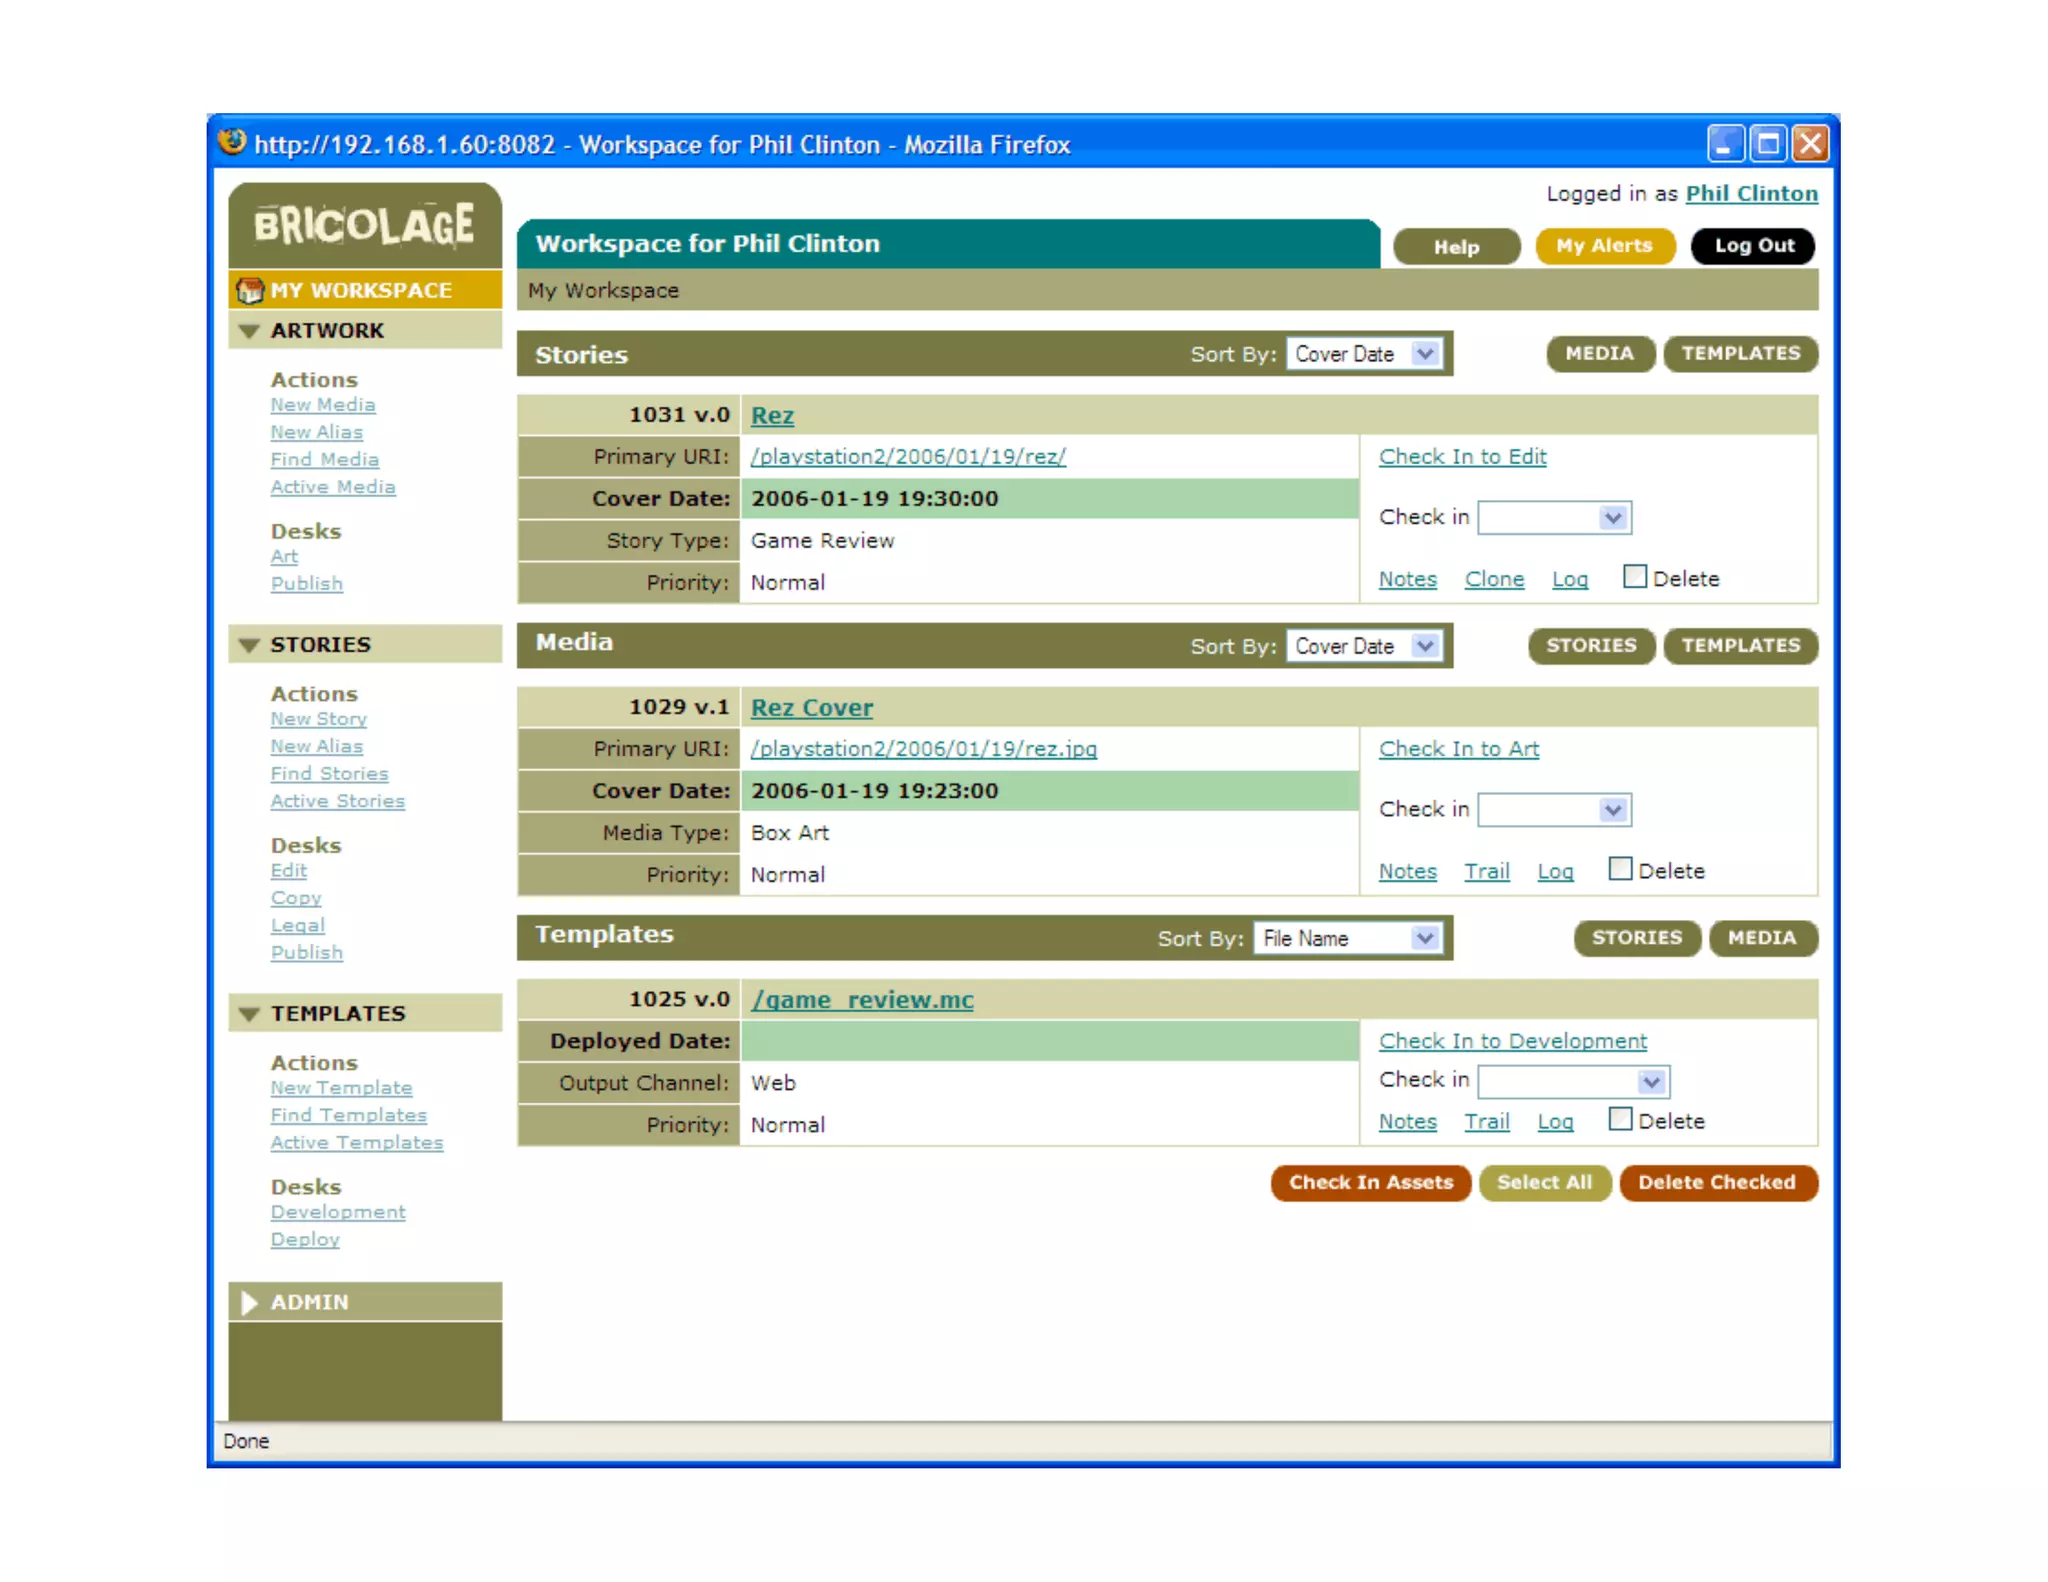Click MEDIA button in Stories header
Screen dimensions: 2048x1582
[x=1599, y=354]
